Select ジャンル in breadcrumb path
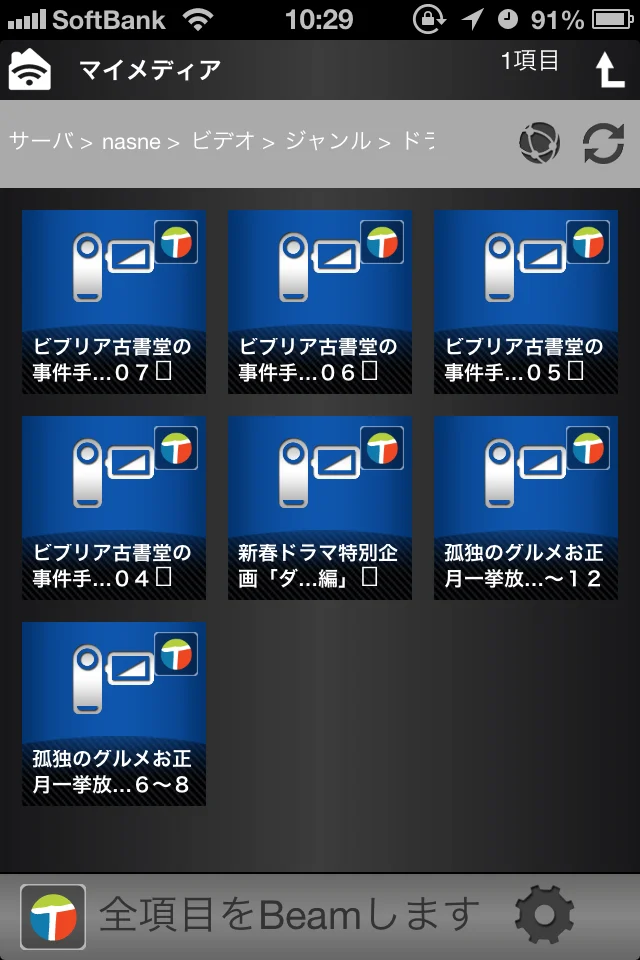 (x=328, y=141)
